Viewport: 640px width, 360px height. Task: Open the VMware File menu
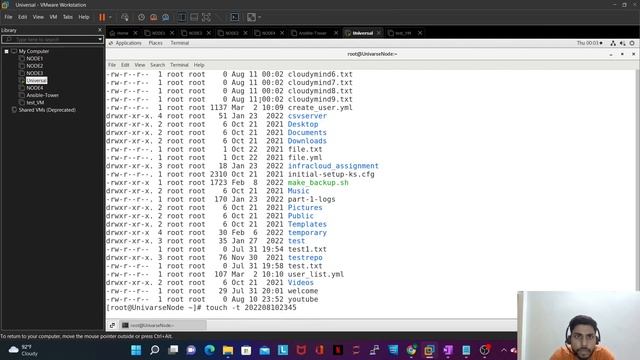8,17
